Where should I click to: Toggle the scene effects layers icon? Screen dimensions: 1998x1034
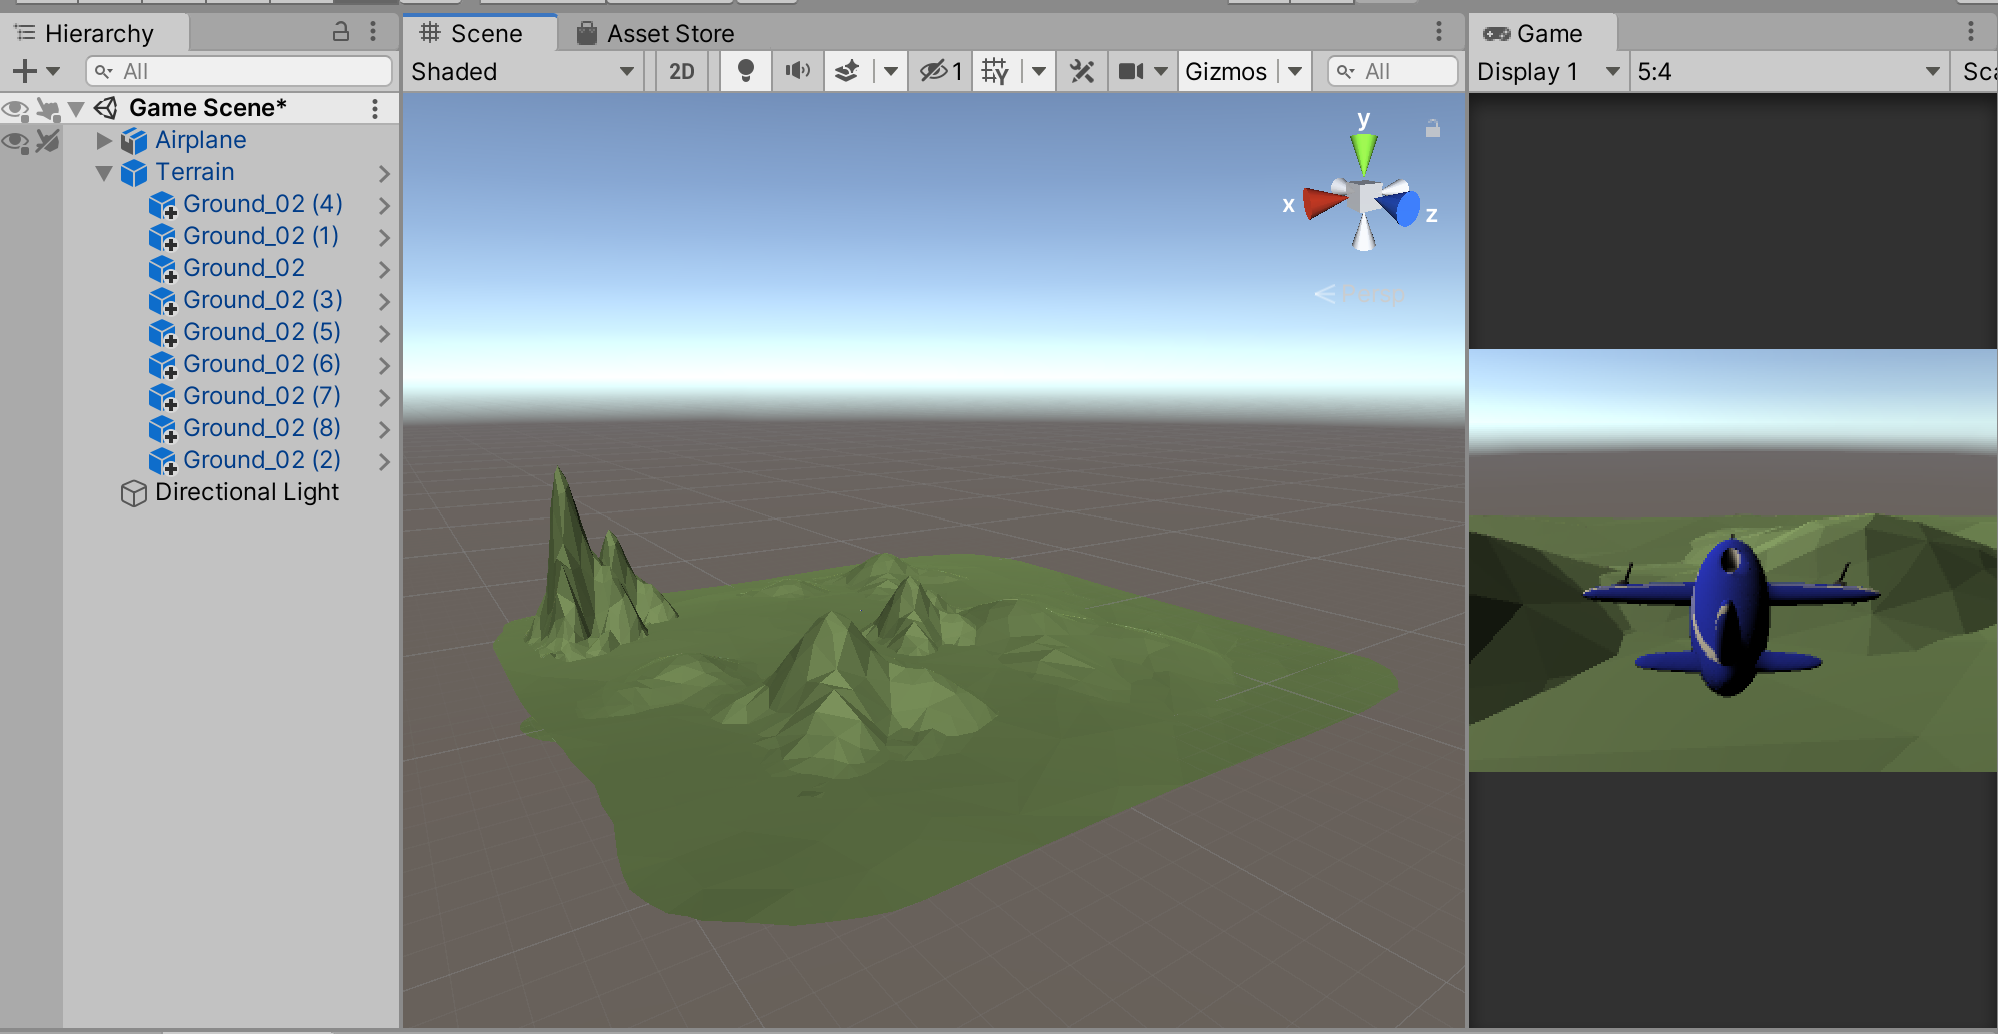[x=848, y=71]
